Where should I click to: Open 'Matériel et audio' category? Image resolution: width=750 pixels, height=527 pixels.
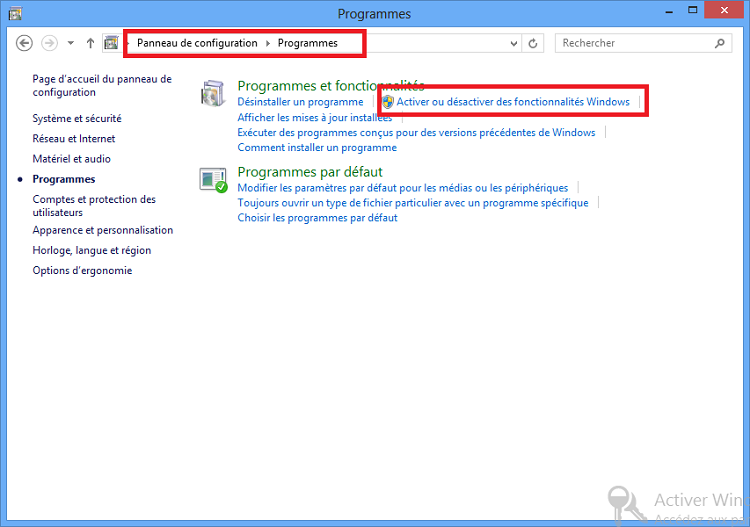pyautogui.click(x=71, y=158)
